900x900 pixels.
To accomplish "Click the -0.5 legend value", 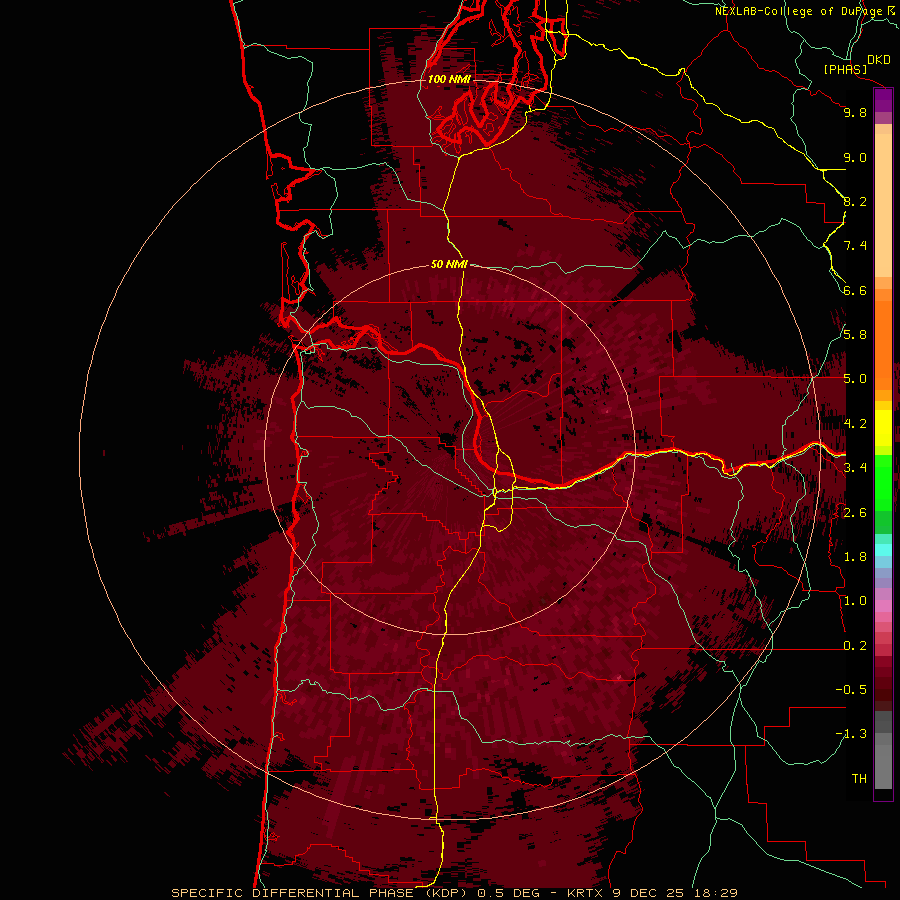I will pyautogui.click(x=851, y=690).
